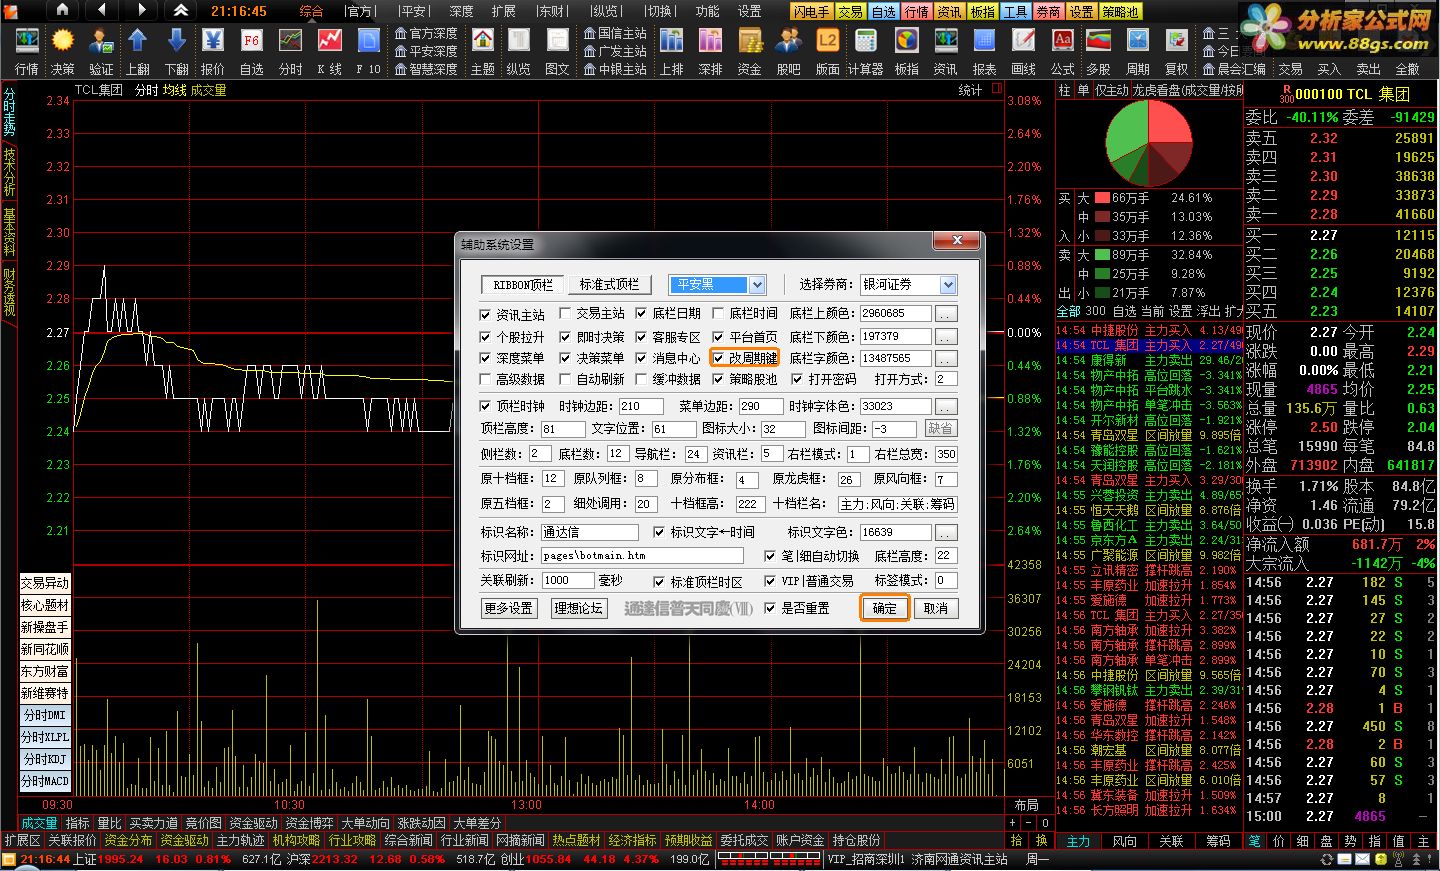The width and height of the screenshot is (1440, 871).
Task: Open the 报价 yen price icon
Action: pyautogui.click(x=213, y=51)
